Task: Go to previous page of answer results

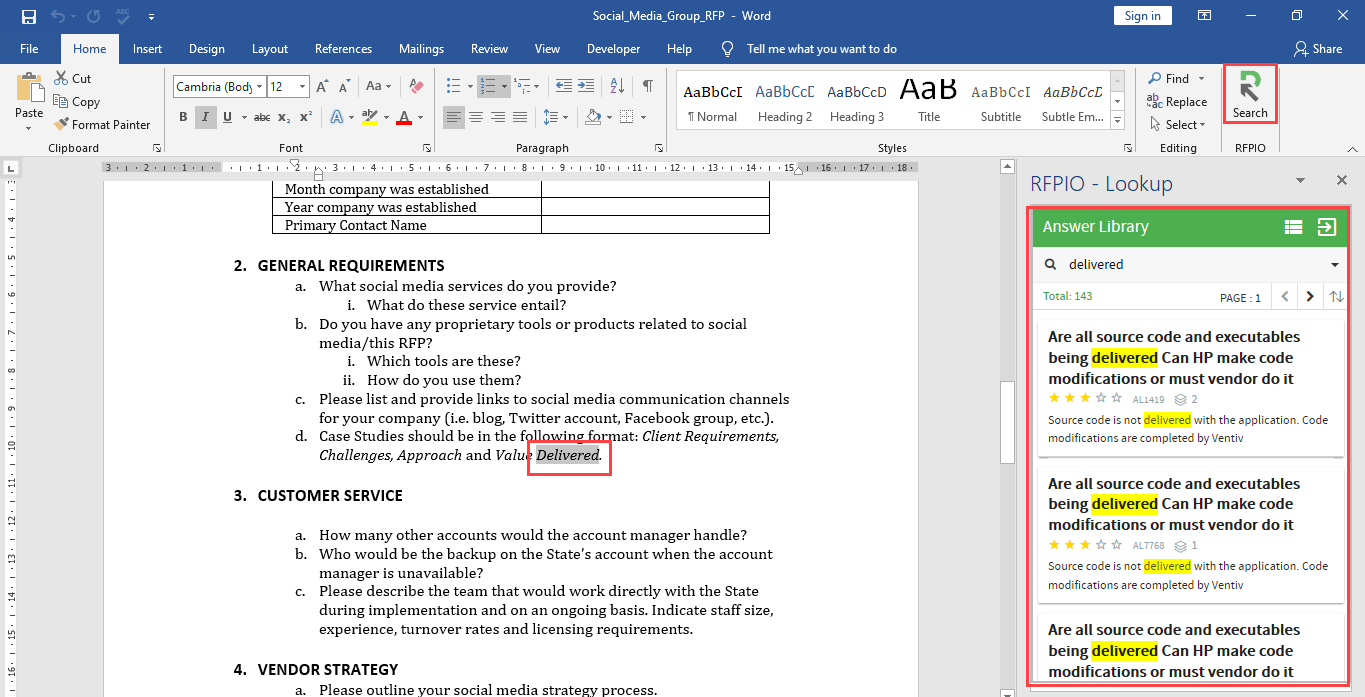Action: (x=1286, y=297)
